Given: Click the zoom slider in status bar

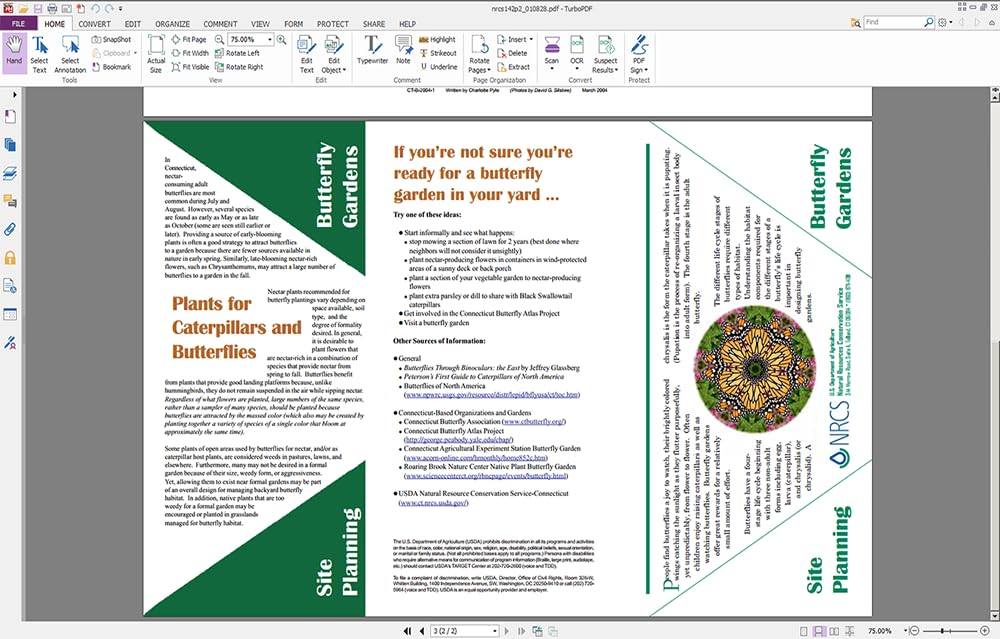Looking at the screenshot, I should pos(948,631).
